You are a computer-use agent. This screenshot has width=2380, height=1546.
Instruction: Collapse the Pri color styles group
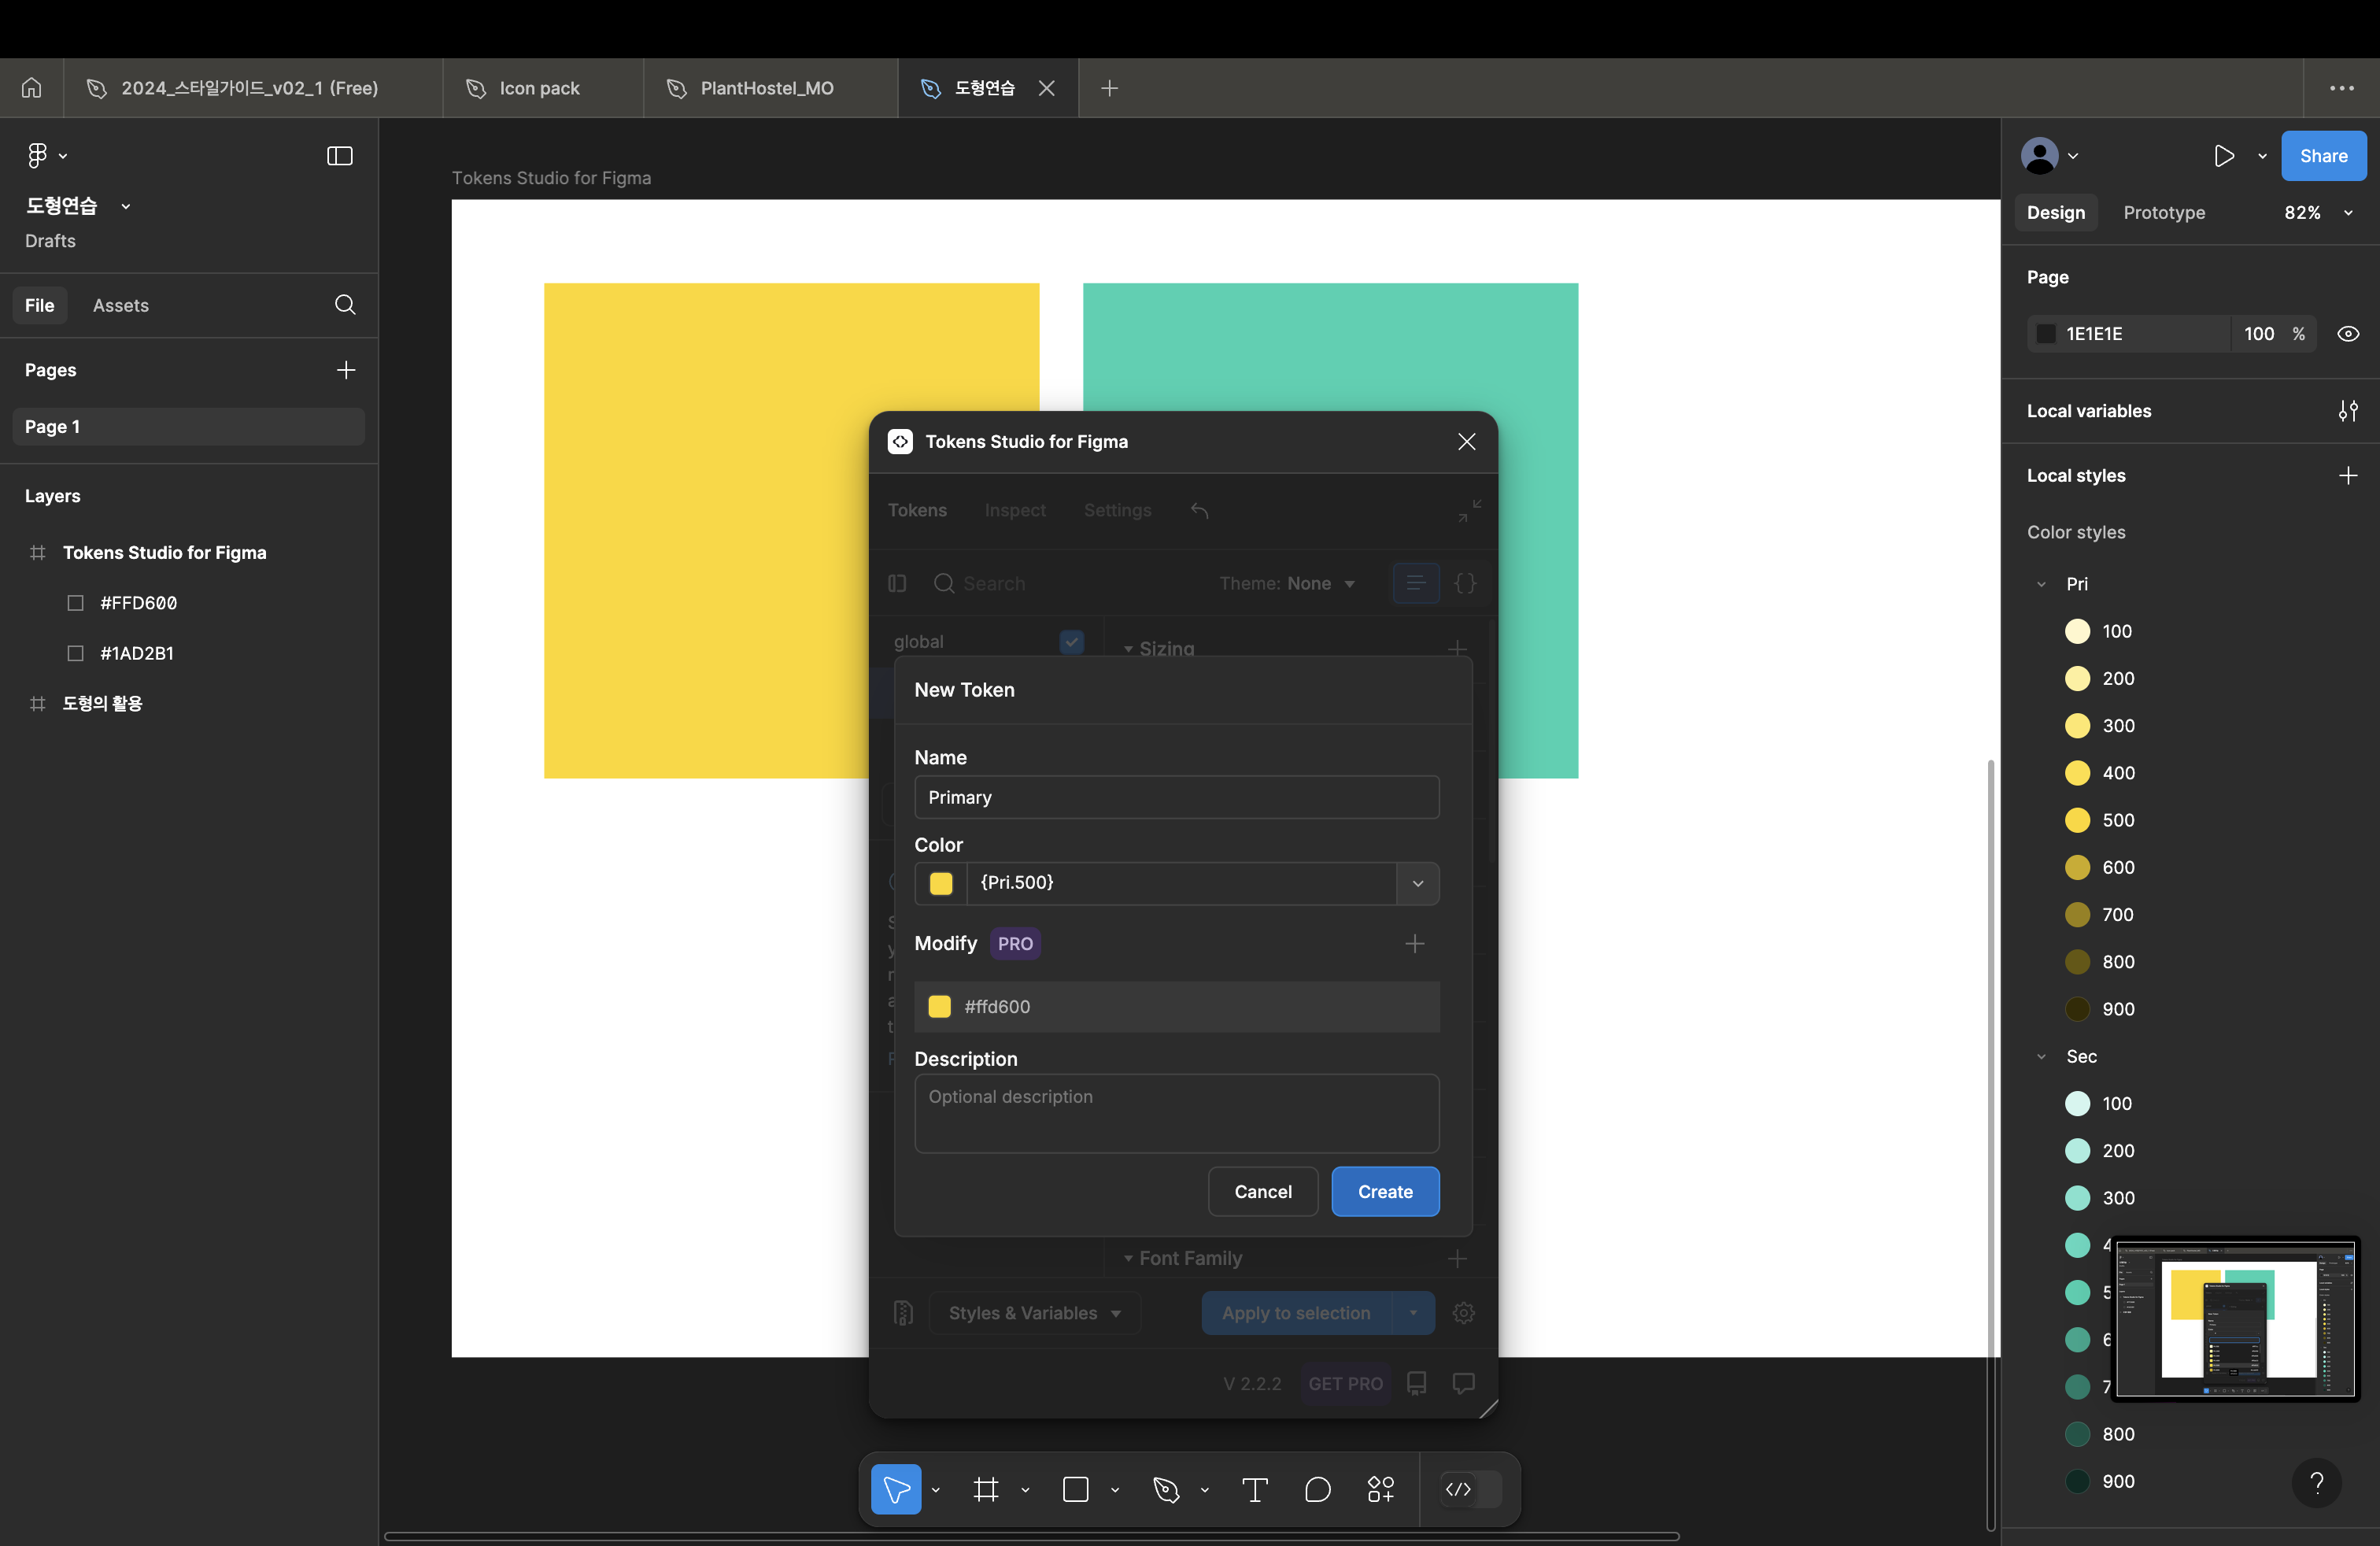[2041, 584]
